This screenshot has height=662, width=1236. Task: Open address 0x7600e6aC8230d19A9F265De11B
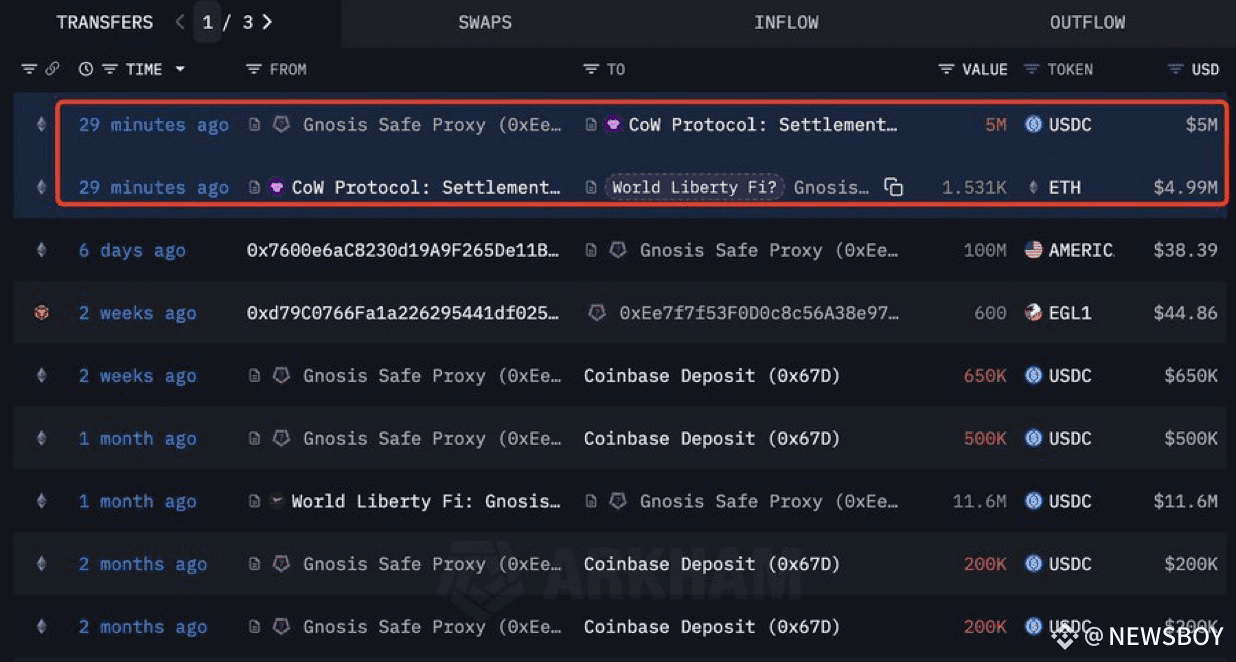tap(403, 250)
